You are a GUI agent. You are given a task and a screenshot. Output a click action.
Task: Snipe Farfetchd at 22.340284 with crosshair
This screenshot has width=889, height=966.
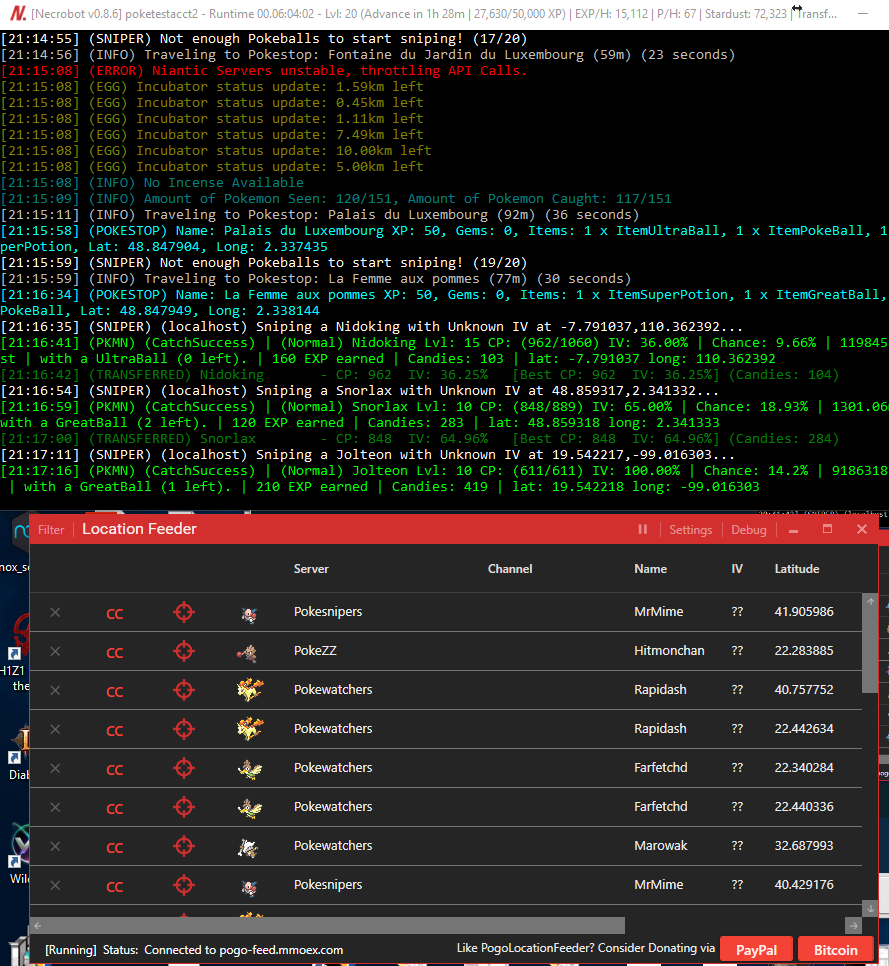(184, 768)
